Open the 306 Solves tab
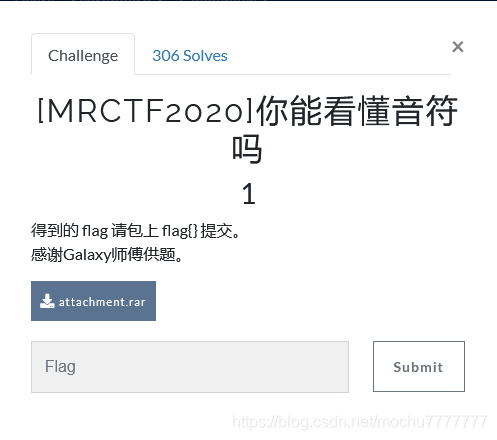Screen dimensions: 497x440 [190, 56]
